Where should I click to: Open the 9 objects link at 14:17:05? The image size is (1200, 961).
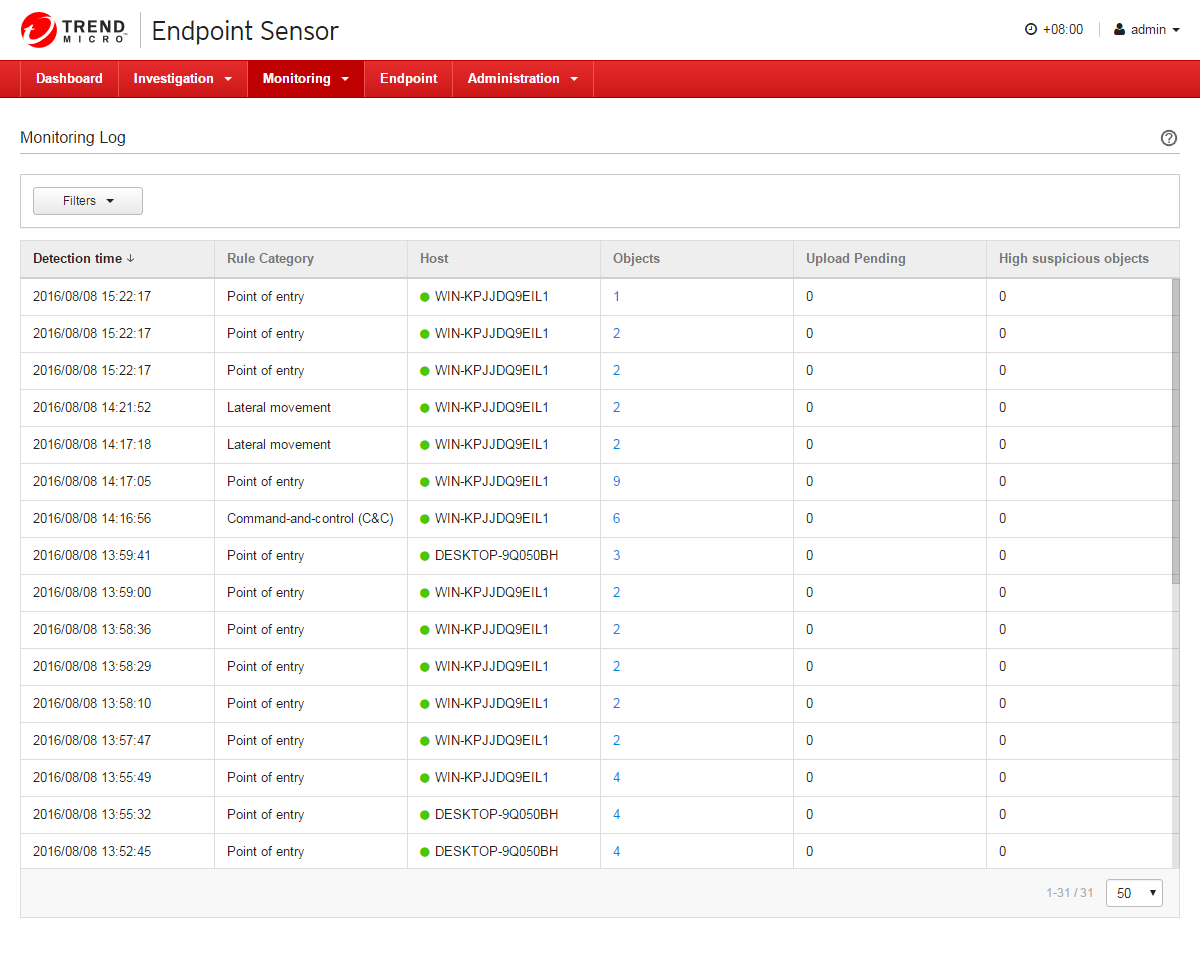(x=617, y=482)
